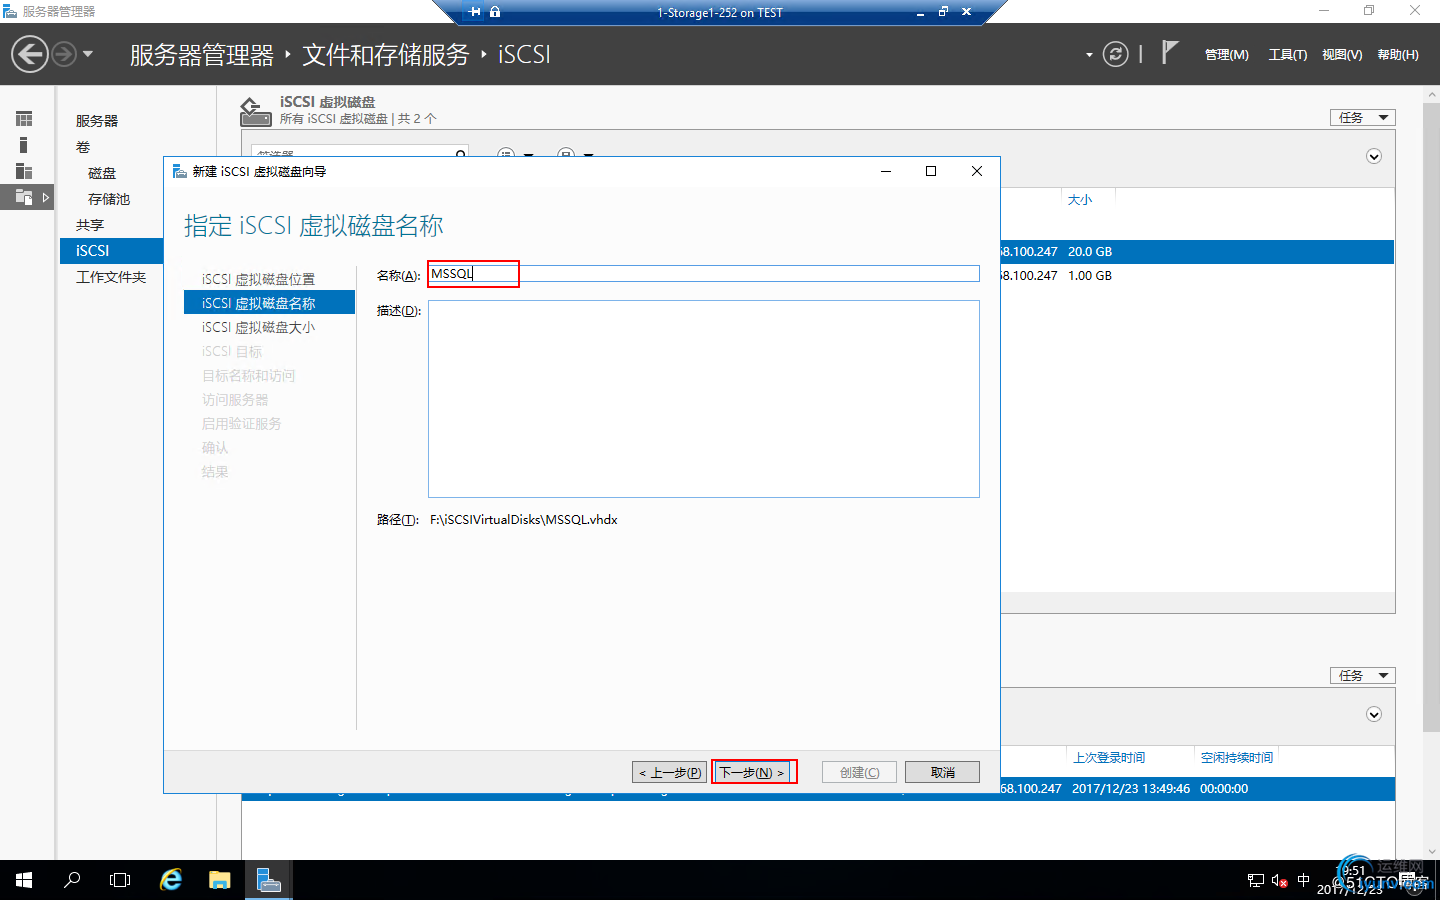Select the dashboard icon in left rail
This screenshot has height=900, width=1440.
[x=24, y=119]
